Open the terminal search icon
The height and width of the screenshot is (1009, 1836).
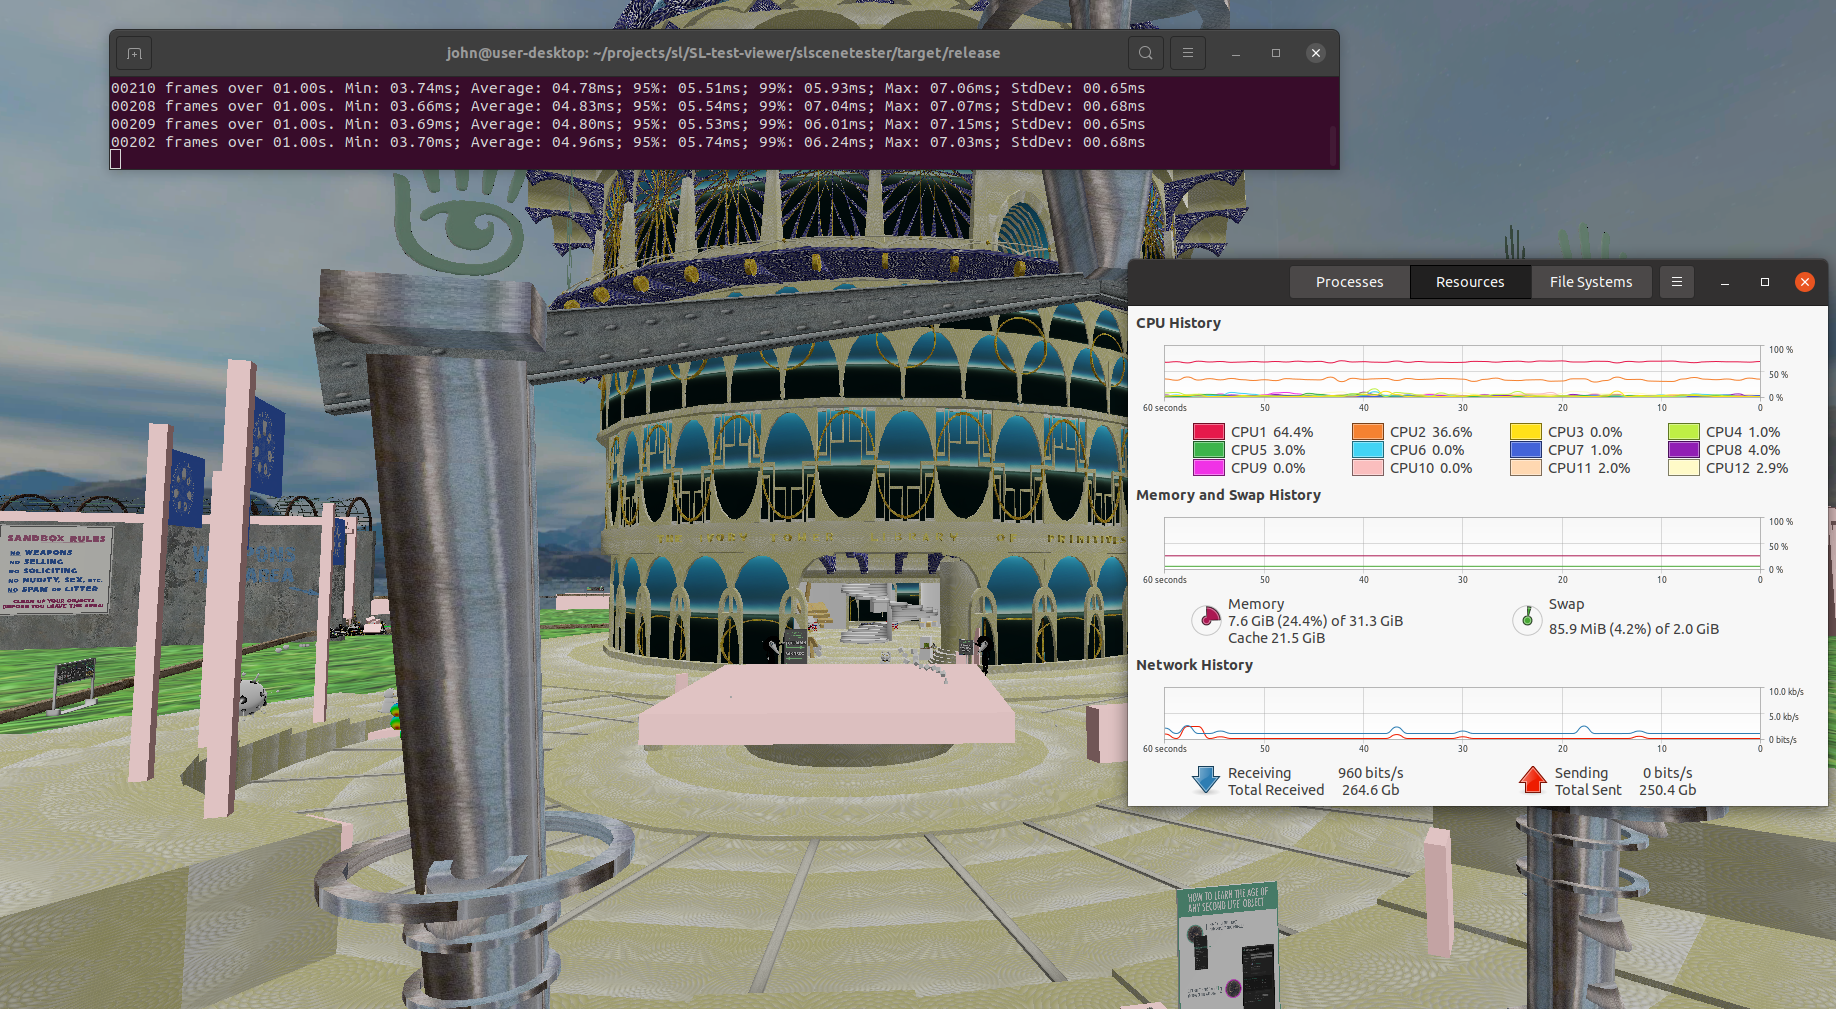pyautogui.click(x=1146, y=53)
